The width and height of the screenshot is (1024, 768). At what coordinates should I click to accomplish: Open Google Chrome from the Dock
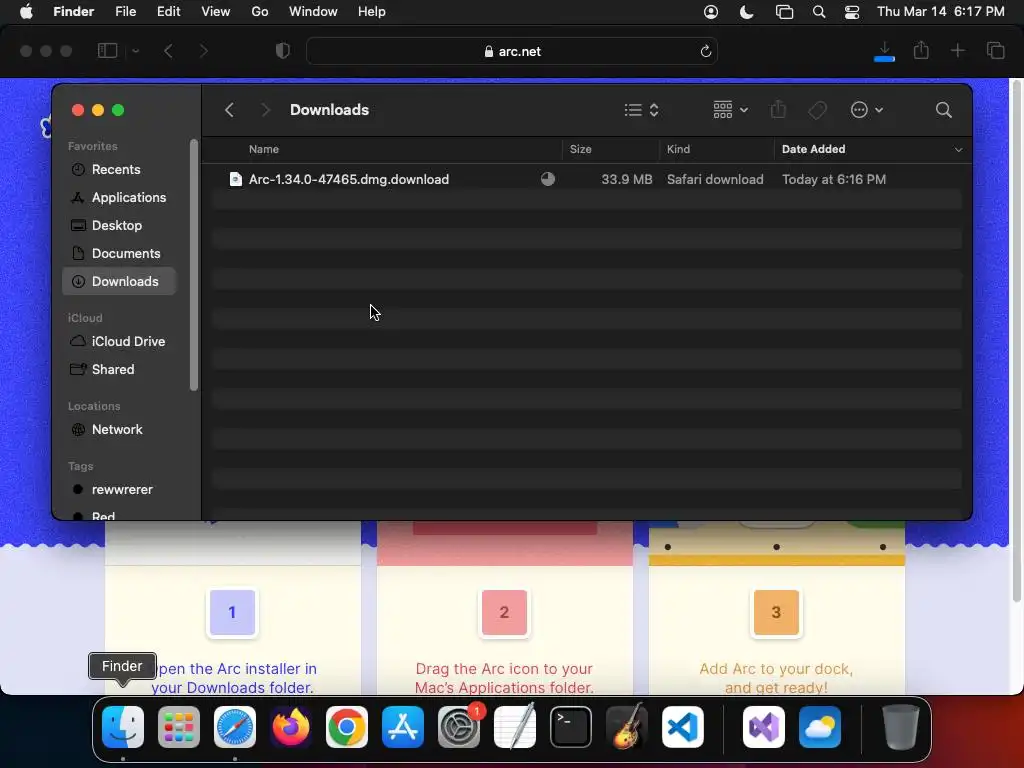pyautogui.click(x=347, y=727)
